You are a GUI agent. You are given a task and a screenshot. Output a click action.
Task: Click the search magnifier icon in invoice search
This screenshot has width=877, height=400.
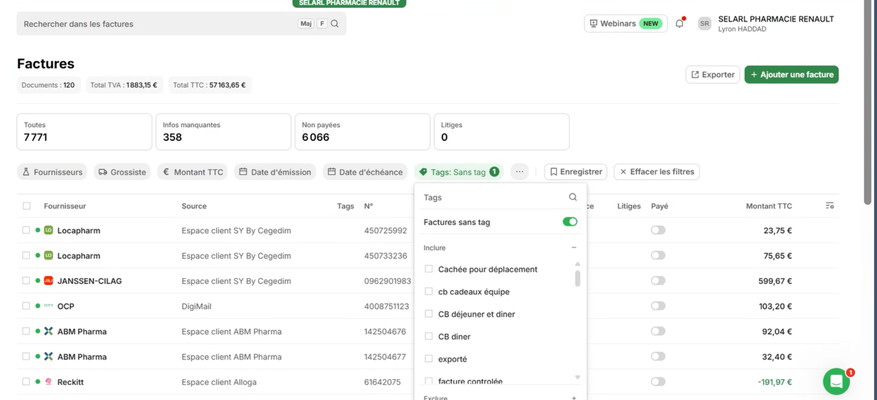[x=334, y=23]
